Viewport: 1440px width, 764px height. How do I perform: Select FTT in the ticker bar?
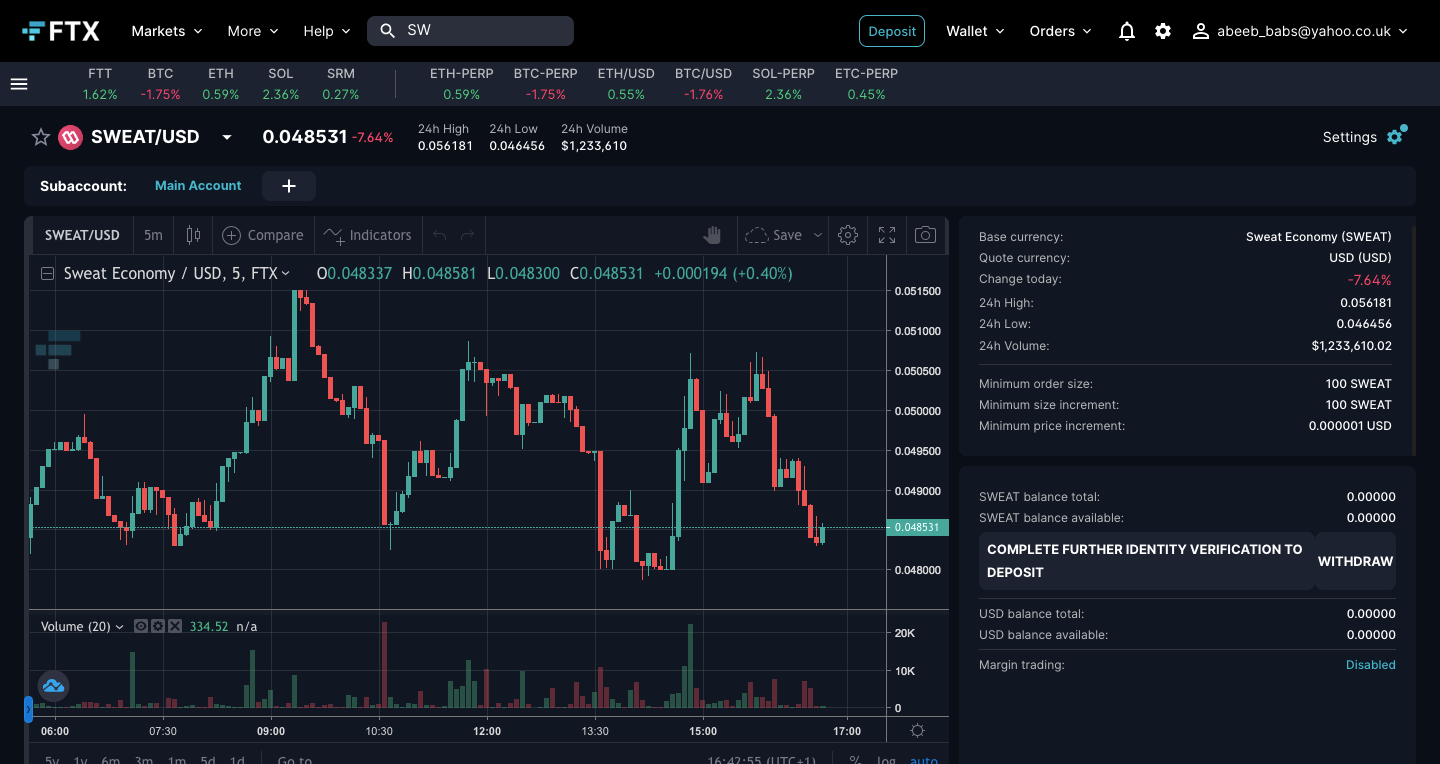point(100,84)
